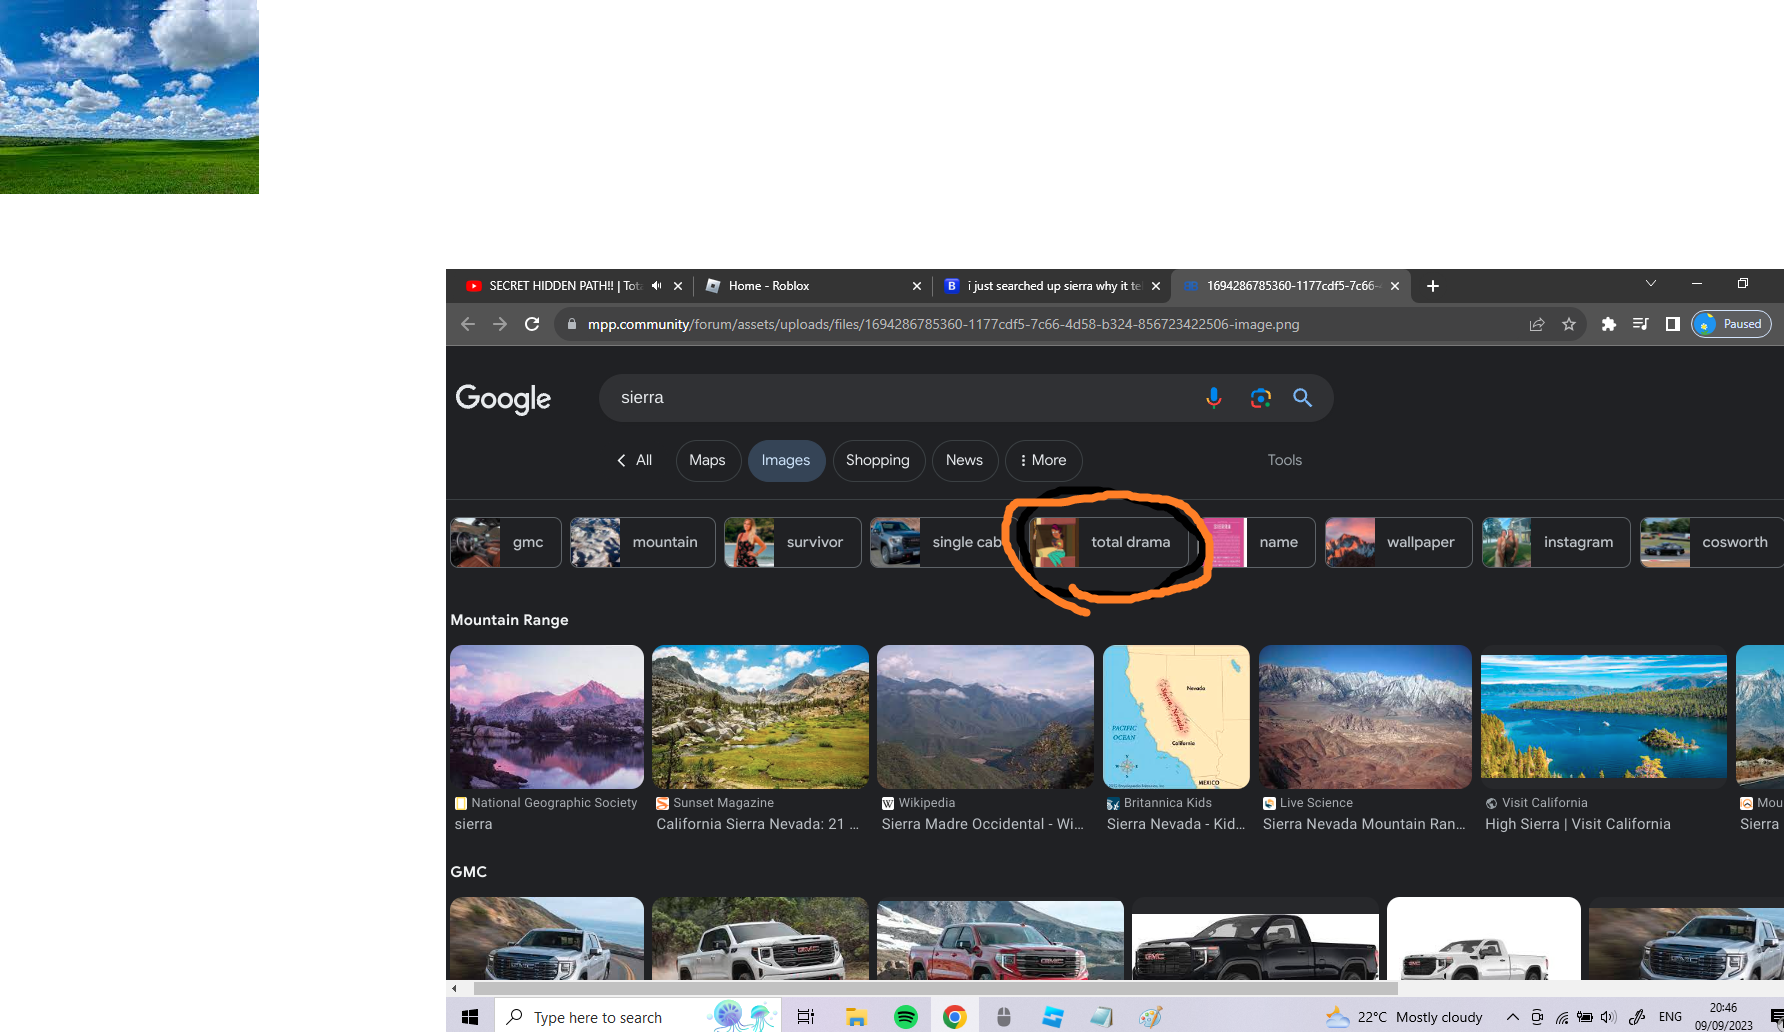
Task: Select the gmc suggestion chip
Action: point(505,542)
